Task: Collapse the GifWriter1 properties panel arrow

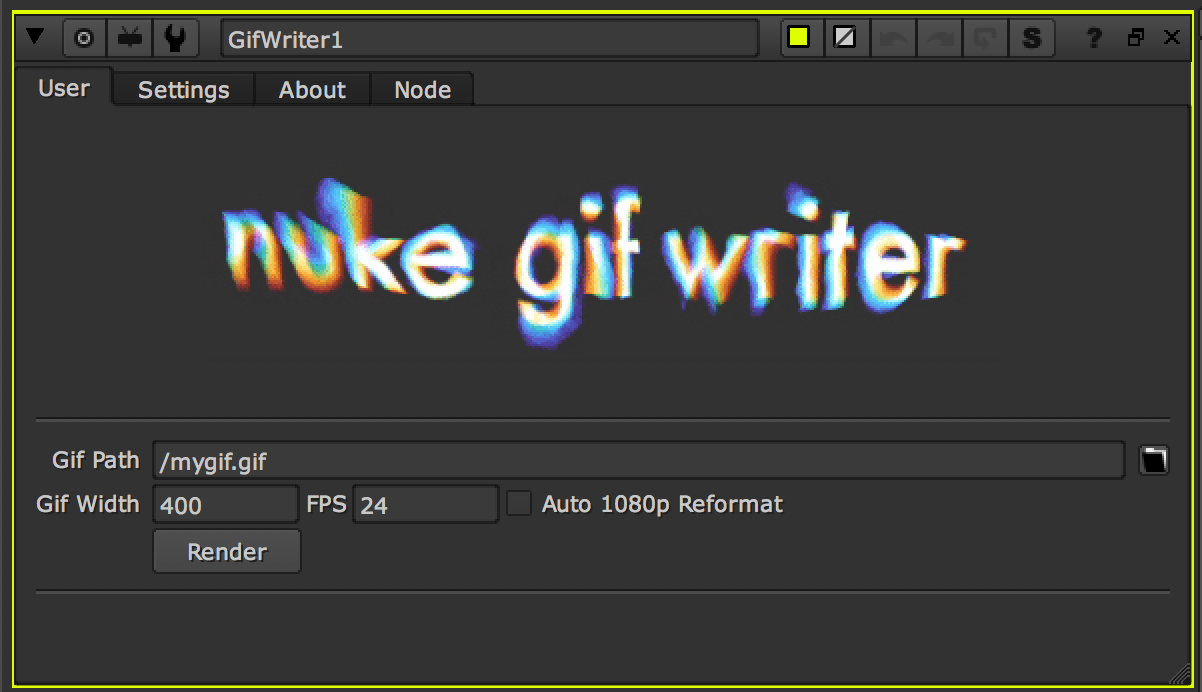Action: [x=35, y=38]
